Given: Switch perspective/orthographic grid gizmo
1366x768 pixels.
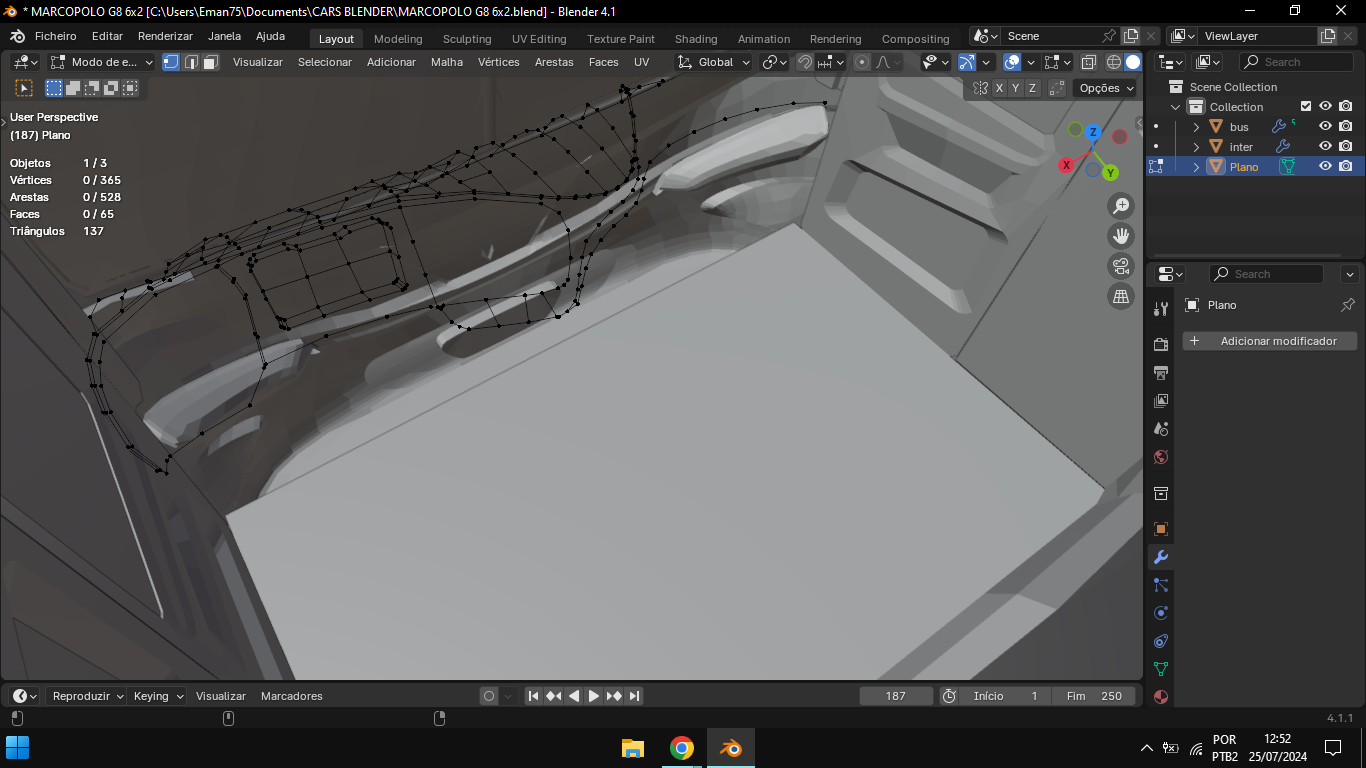Looking at the screenshot, I should 1121,296.
